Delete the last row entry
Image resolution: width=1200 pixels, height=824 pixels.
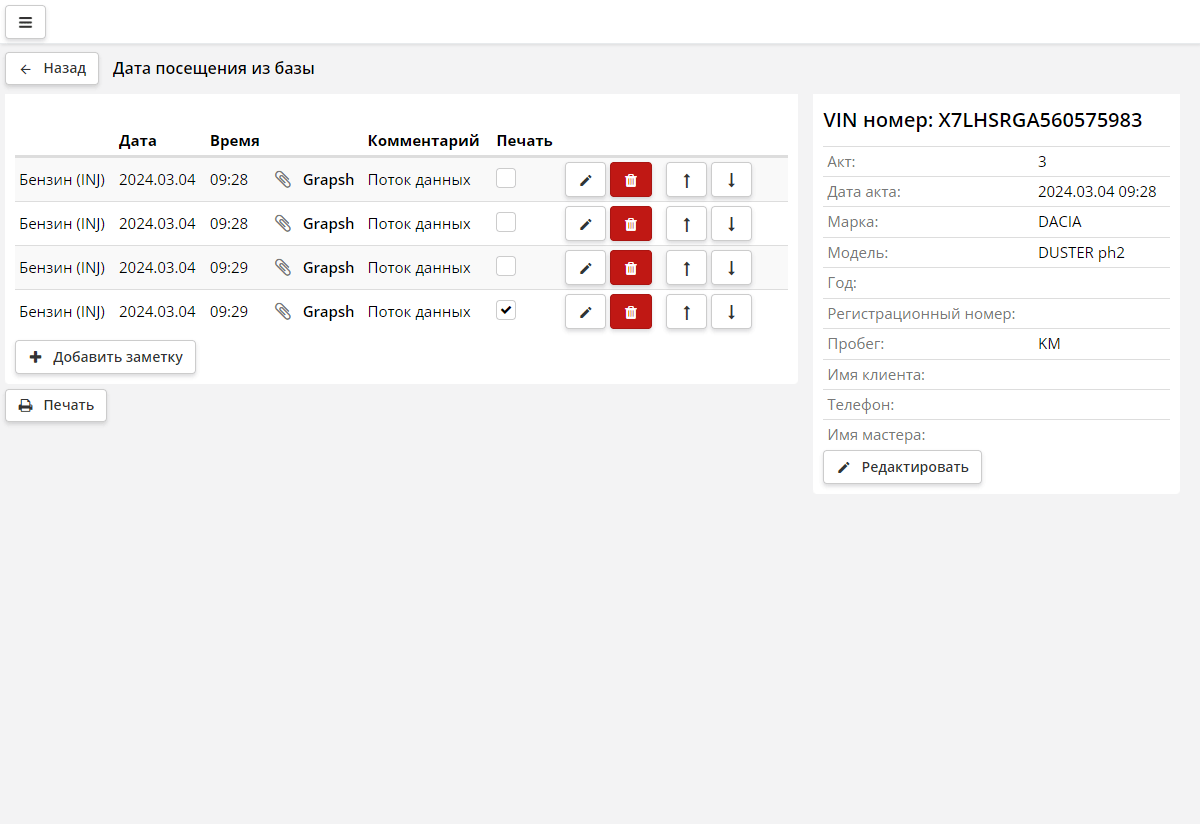point(630,312)
